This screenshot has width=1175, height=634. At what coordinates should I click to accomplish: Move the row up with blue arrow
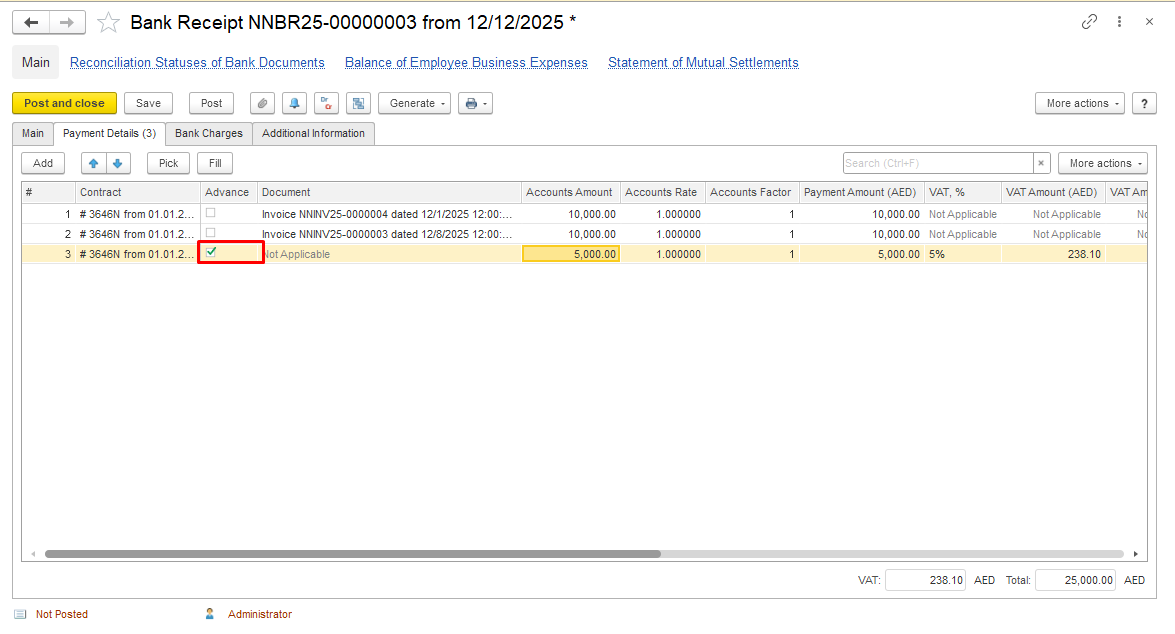point(94,163)
